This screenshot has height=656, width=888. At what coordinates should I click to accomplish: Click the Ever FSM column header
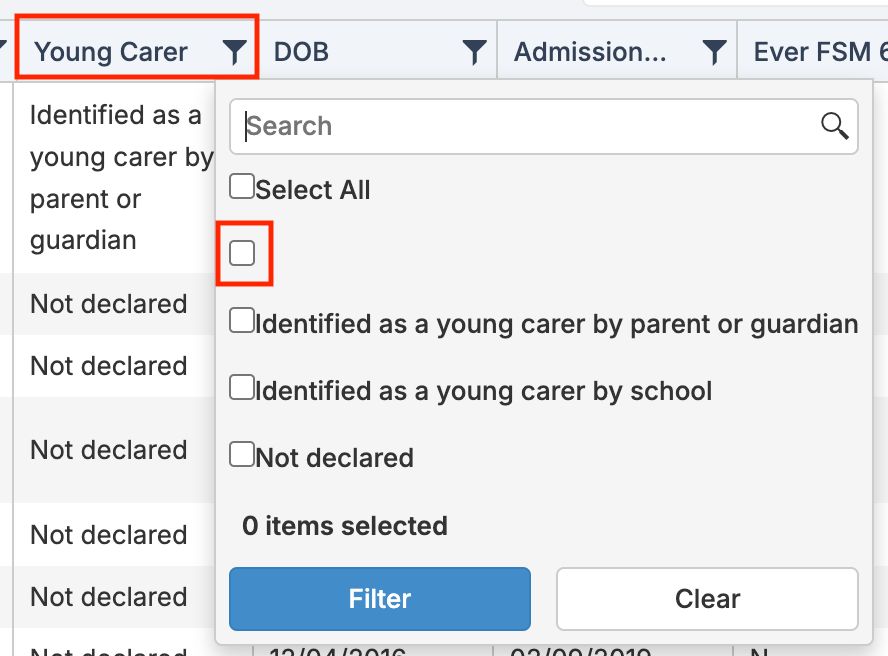820,52
